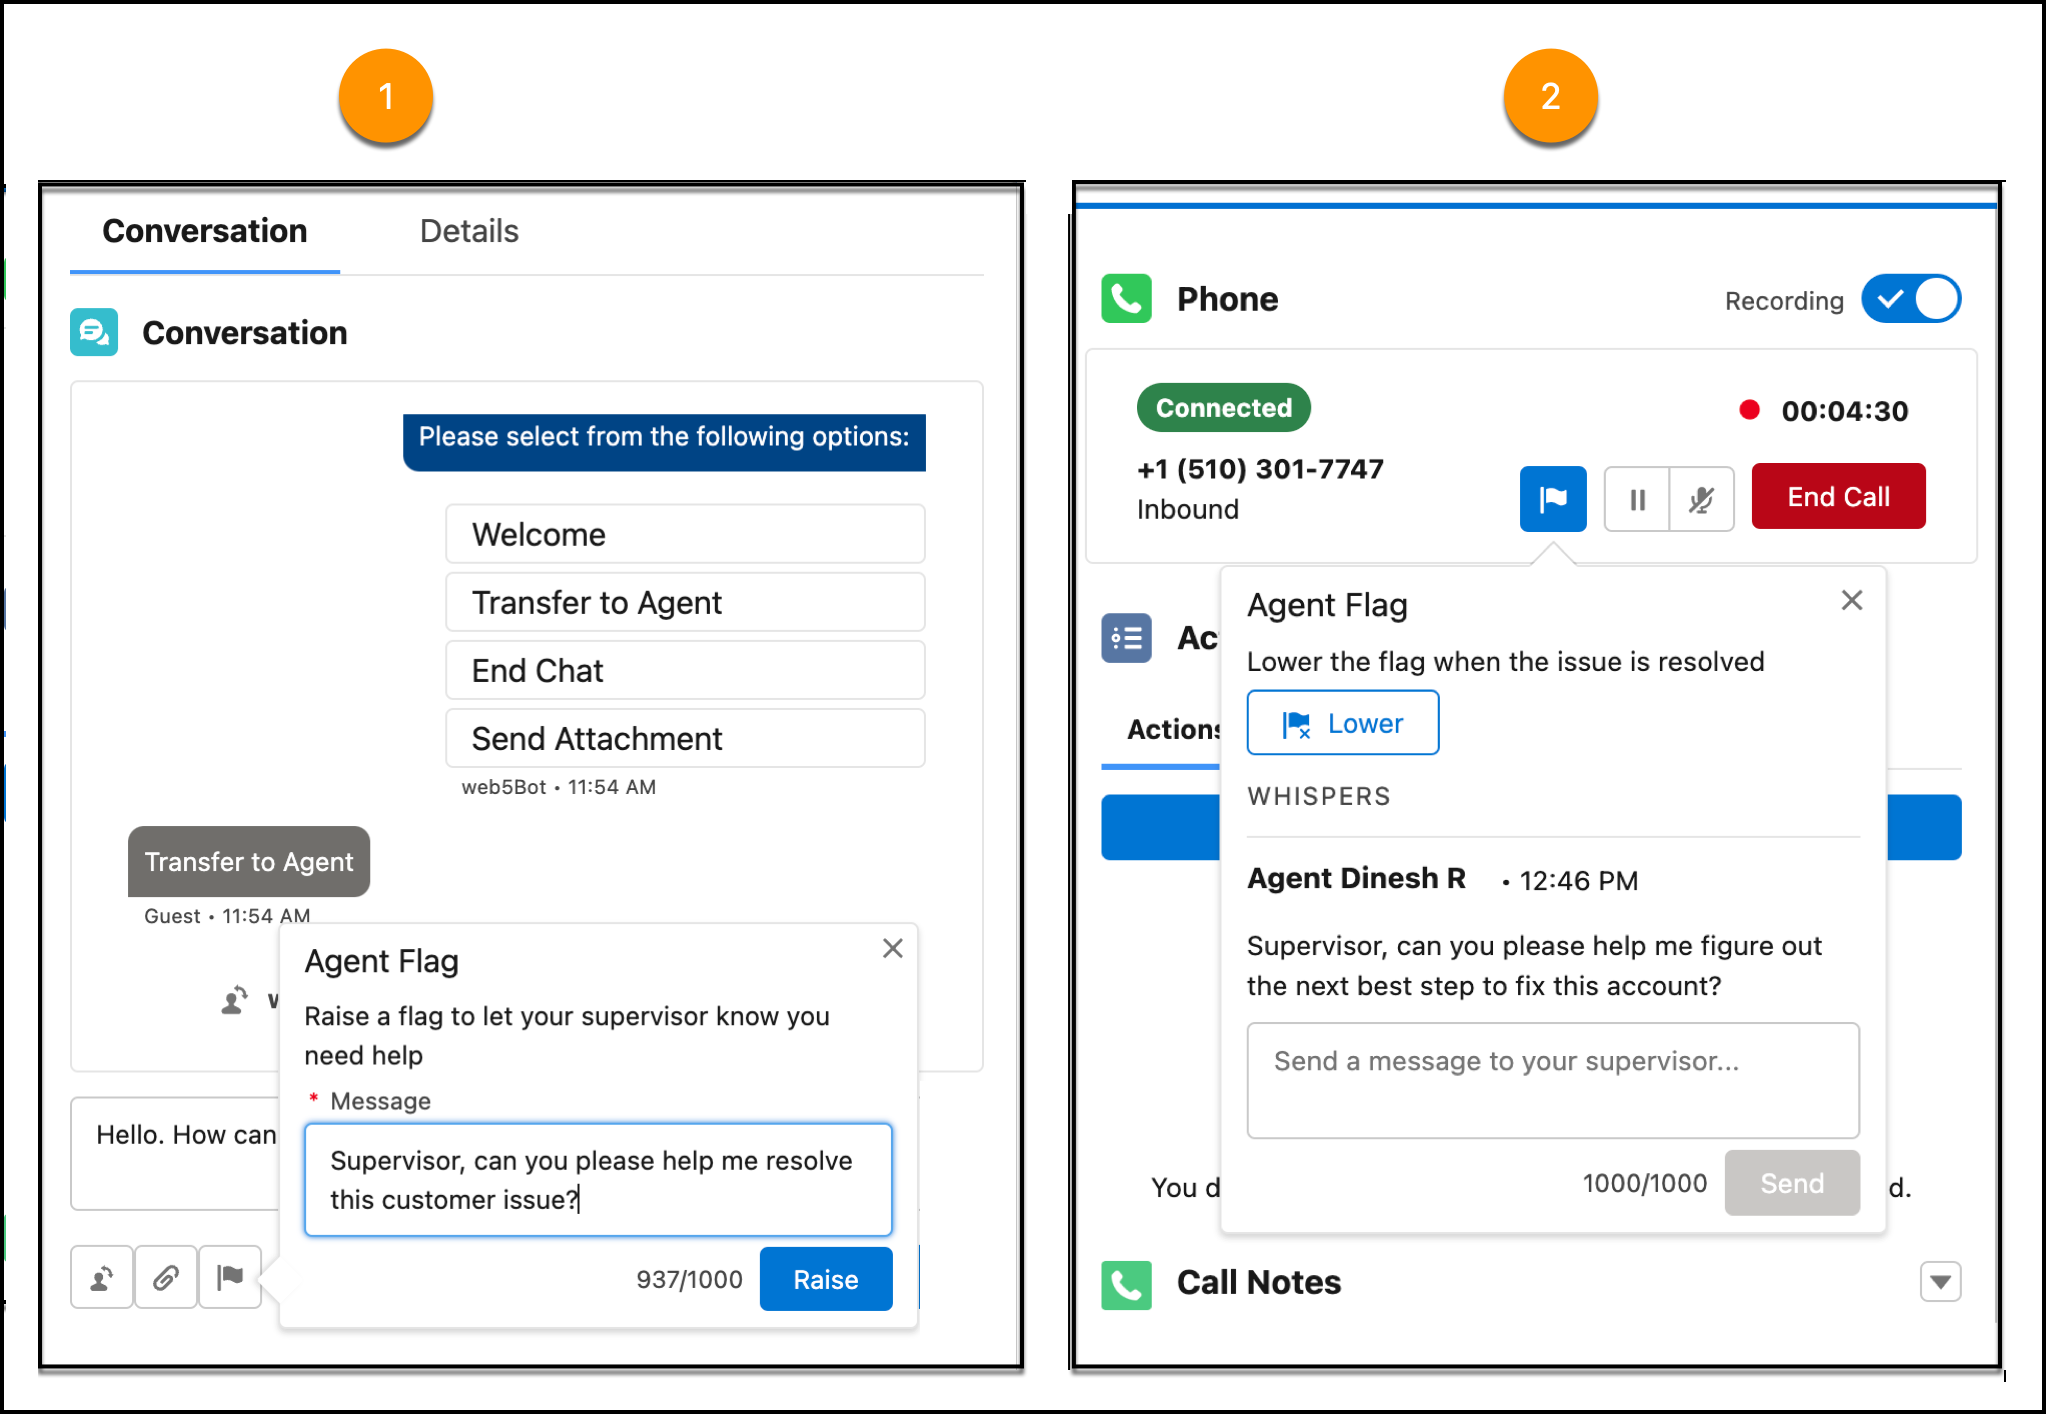Click the Raise button

(x=826, y=1279)
